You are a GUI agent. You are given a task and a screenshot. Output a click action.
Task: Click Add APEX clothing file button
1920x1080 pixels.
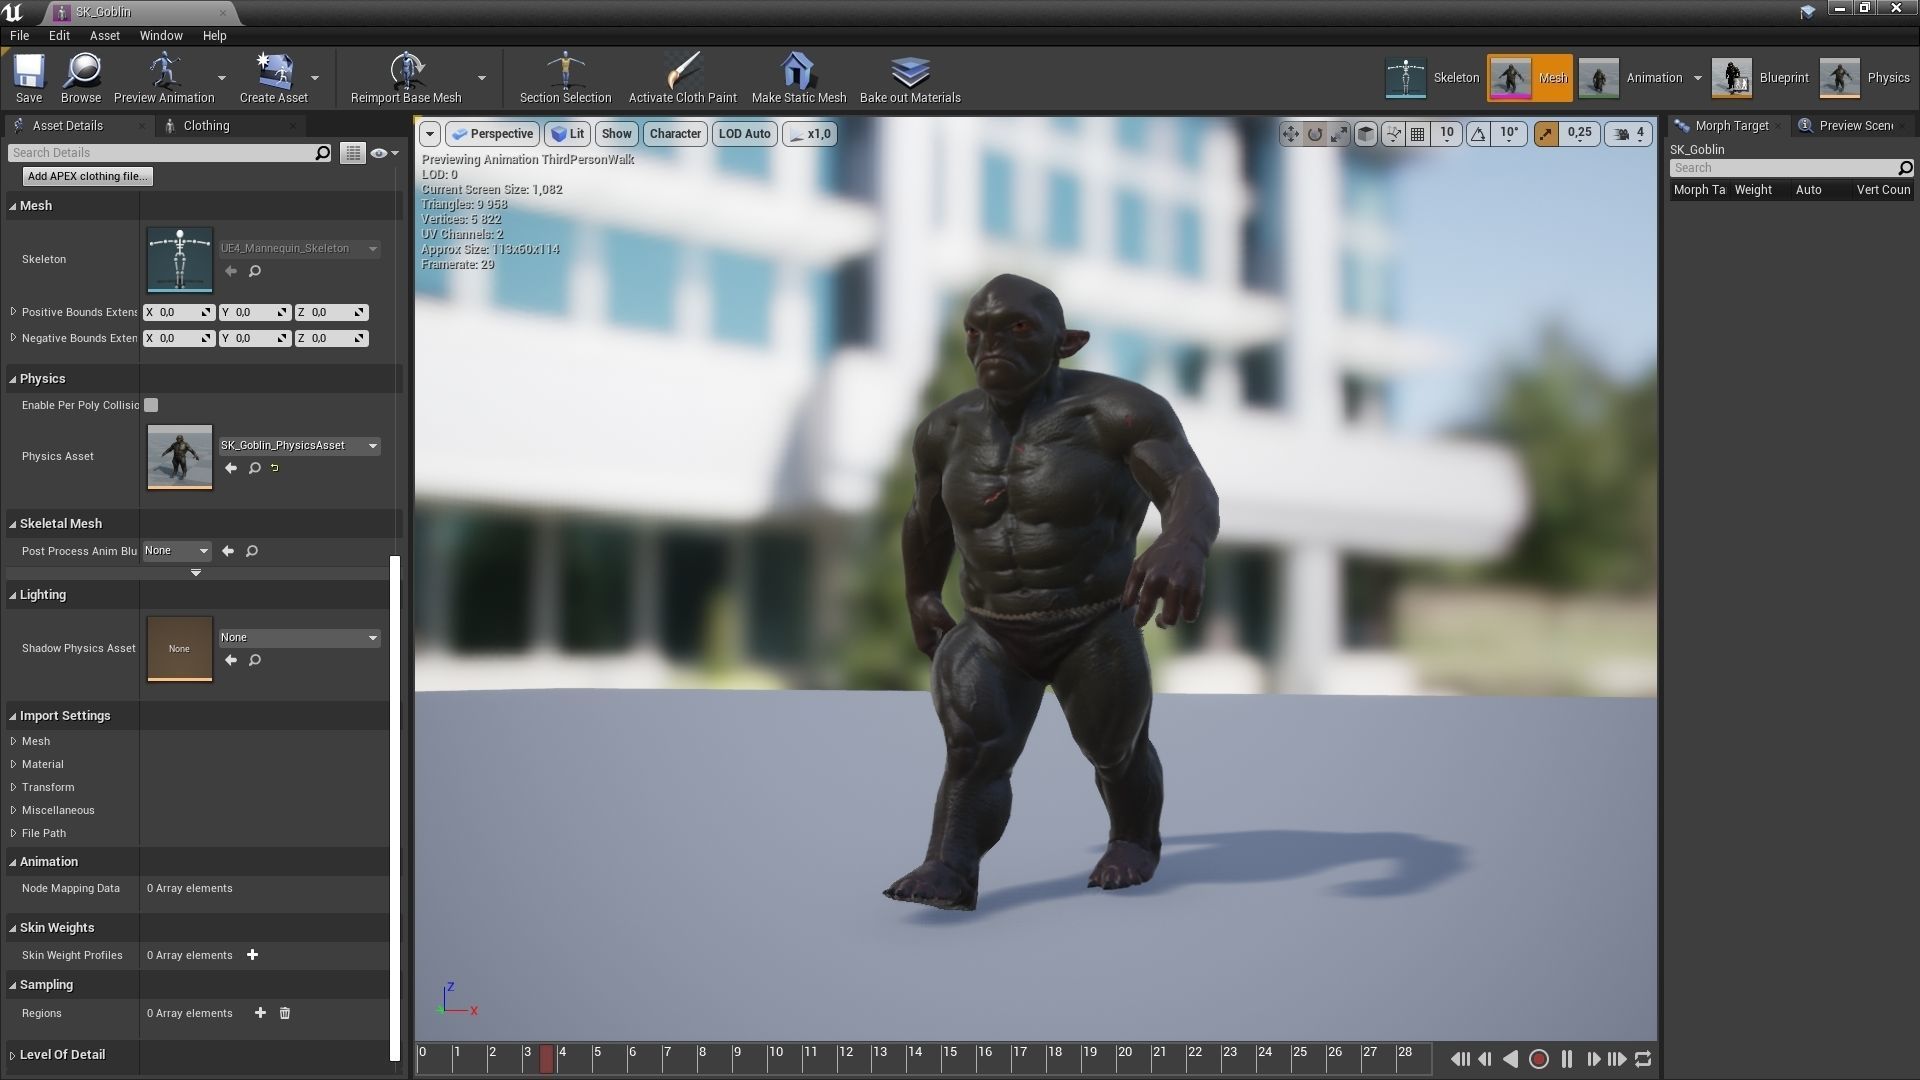(87, 176)
